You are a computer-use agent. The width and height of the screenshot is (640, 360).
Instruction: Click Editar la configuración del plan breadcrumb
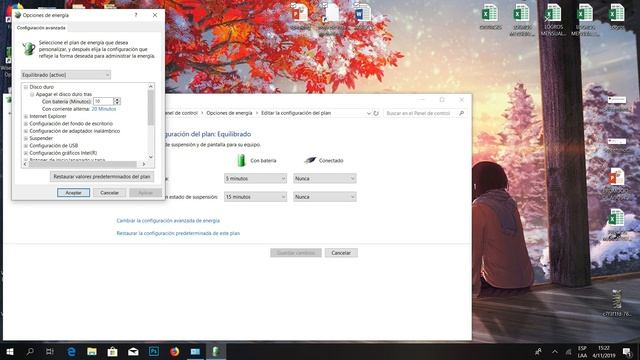[296, 113]
